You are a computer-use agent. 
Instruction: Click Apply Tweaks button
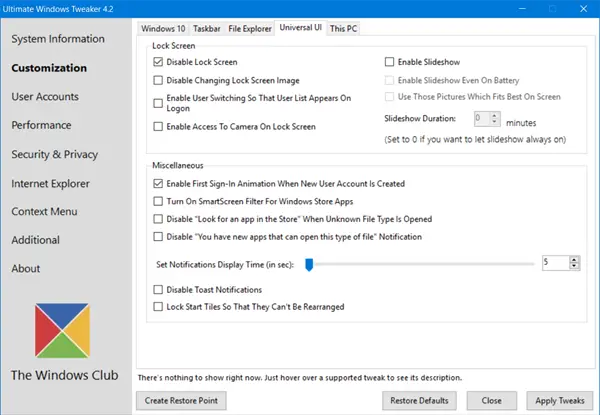point(560,400)
